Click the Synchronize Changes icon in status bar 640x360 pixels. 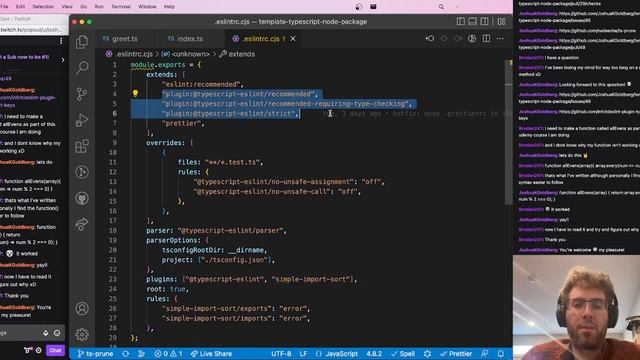coord(126,354)
